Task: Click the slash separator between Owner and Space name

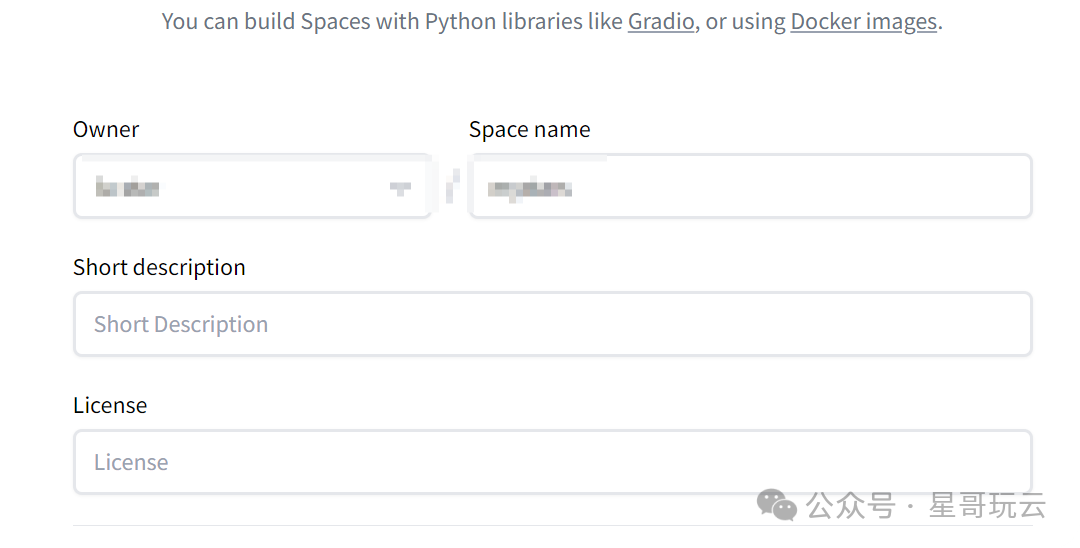Action: (451, 187)
